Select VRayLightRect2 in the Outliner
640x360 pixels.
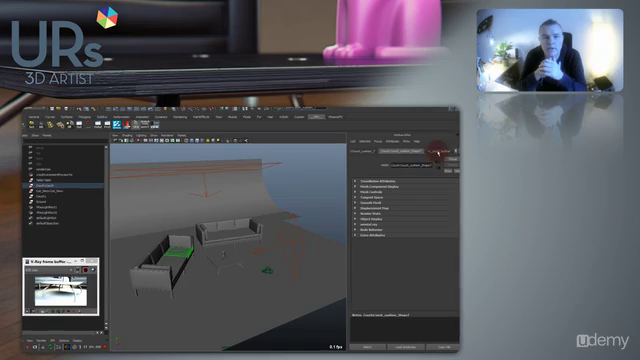point(47,212)
